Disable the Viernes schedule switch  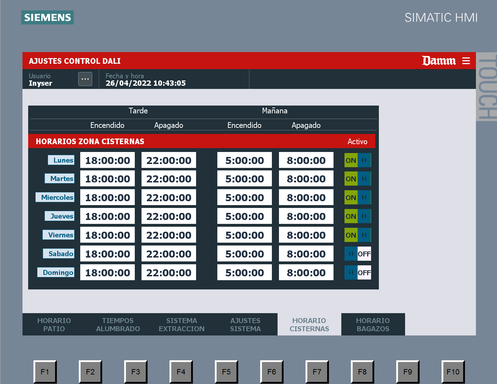[358, 235]
